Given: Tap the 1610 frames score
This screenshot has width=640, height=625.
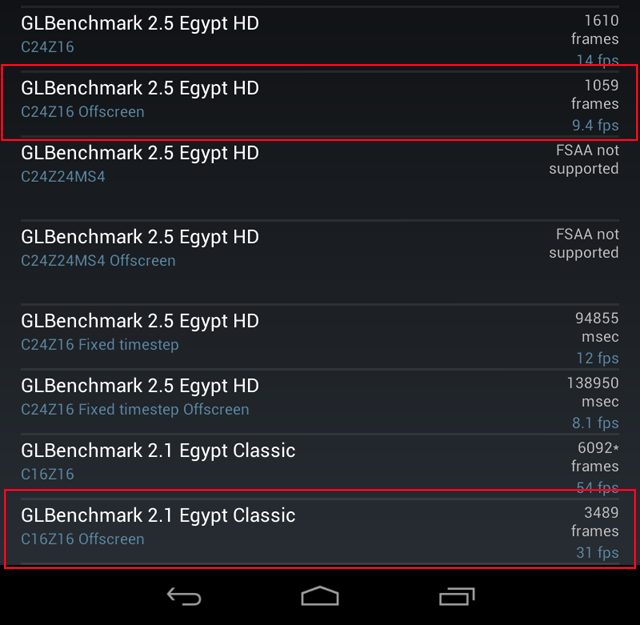Looking at the screenshot, I should click(x=595, y=30).
